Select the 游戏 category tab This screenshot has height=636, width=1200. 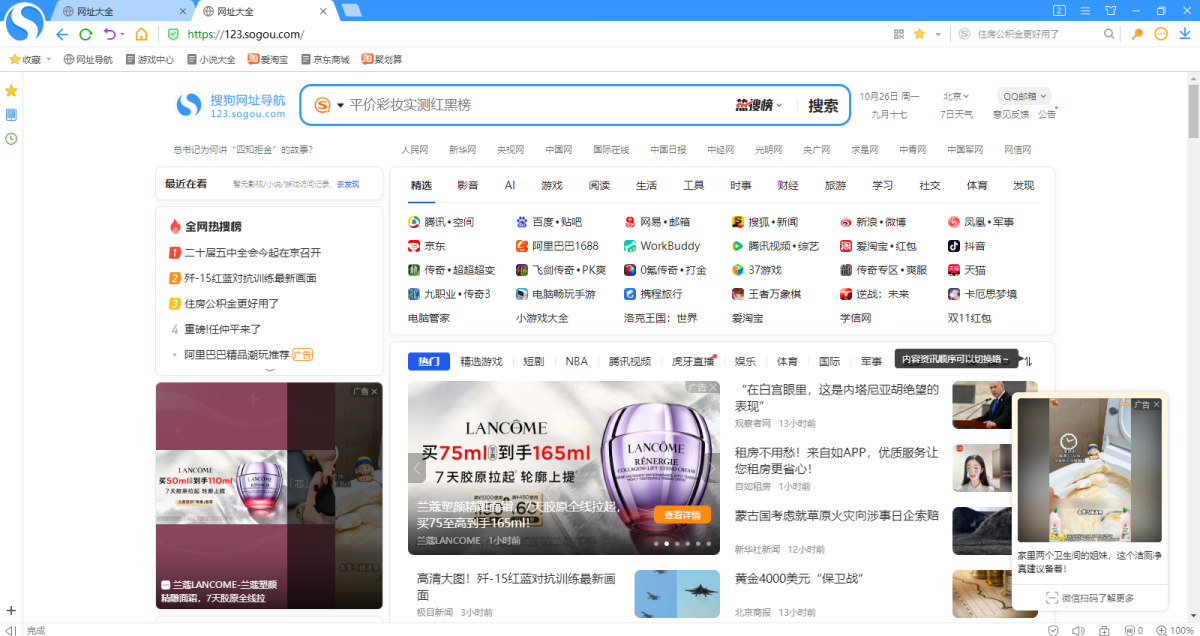pyautogui.click(x=552, y=185)
